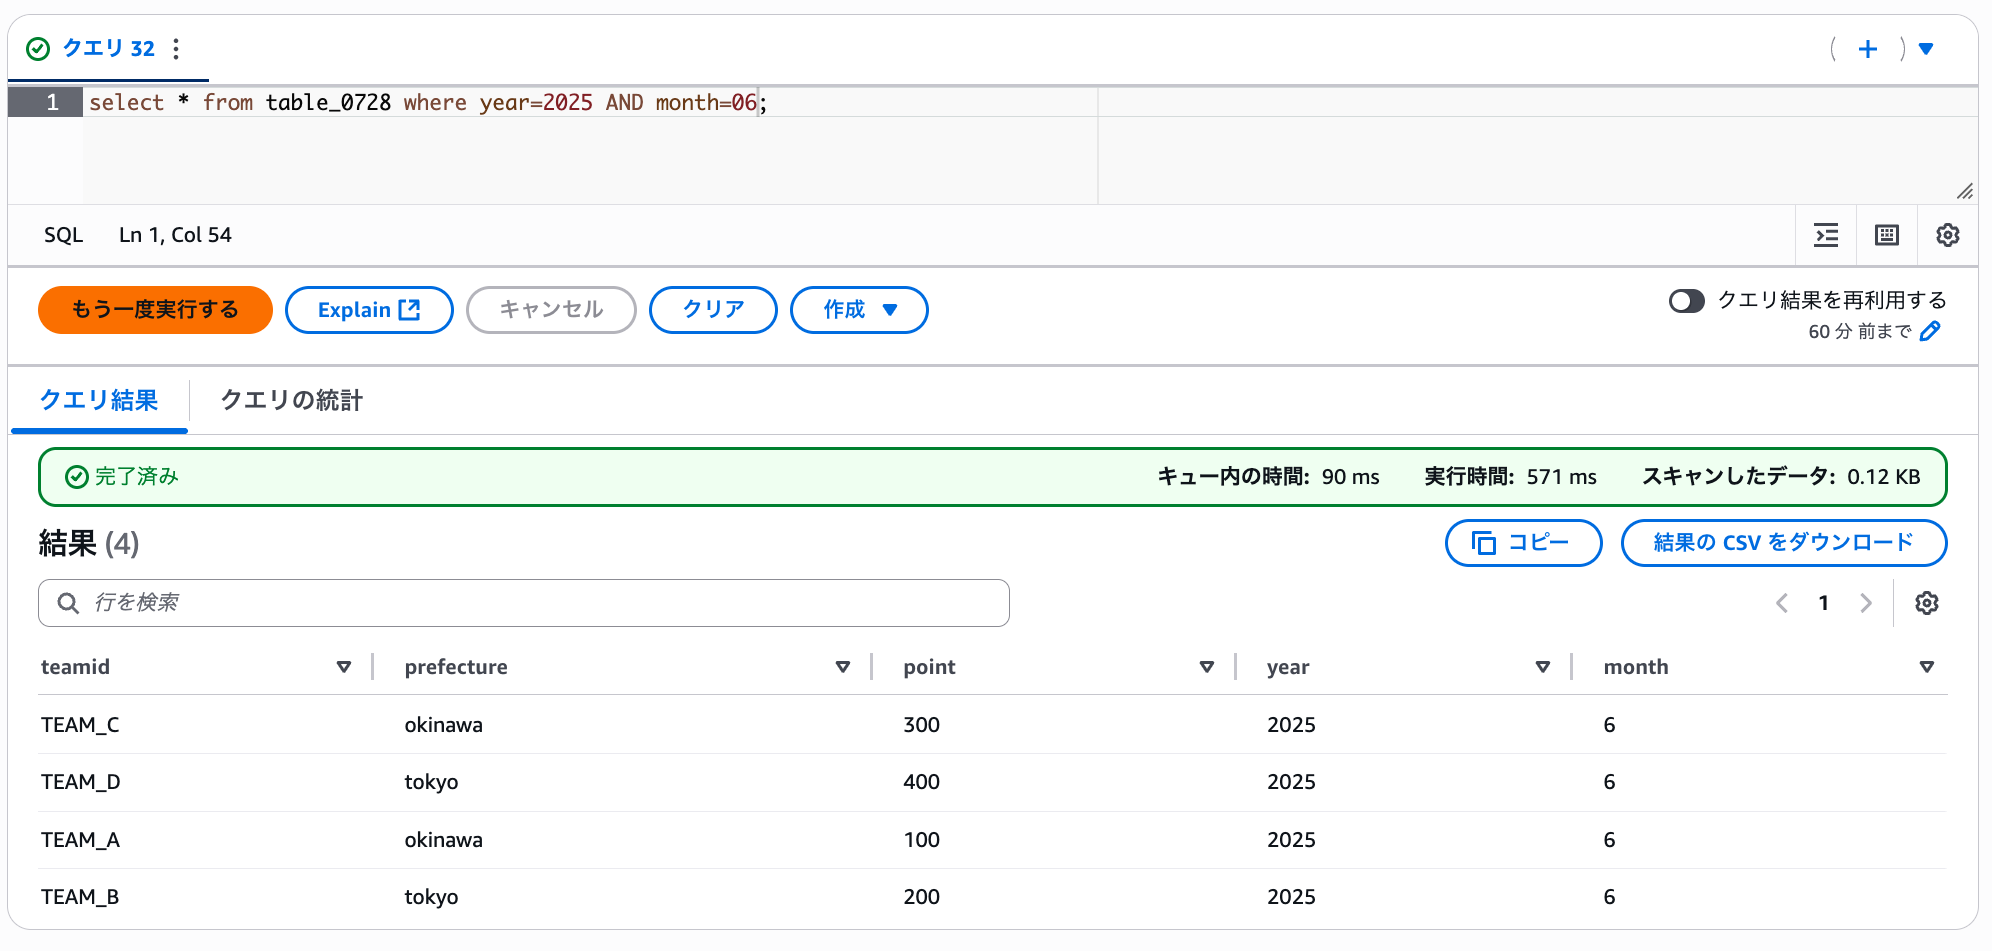
Task: Open the keyboard shortcuts icon
Action: pos(1886,235)
